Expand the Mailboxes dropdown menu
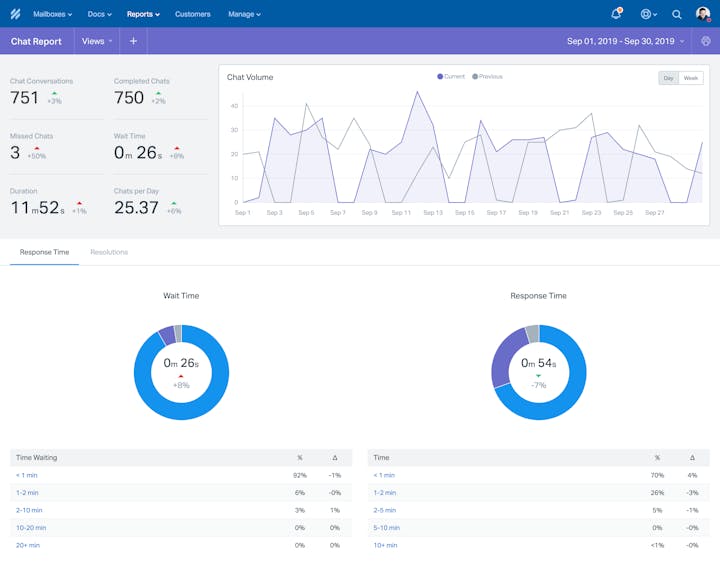Image resolution: width=720 pixels, height=566 pixels. pyautogui.click(x=54, y=14)
